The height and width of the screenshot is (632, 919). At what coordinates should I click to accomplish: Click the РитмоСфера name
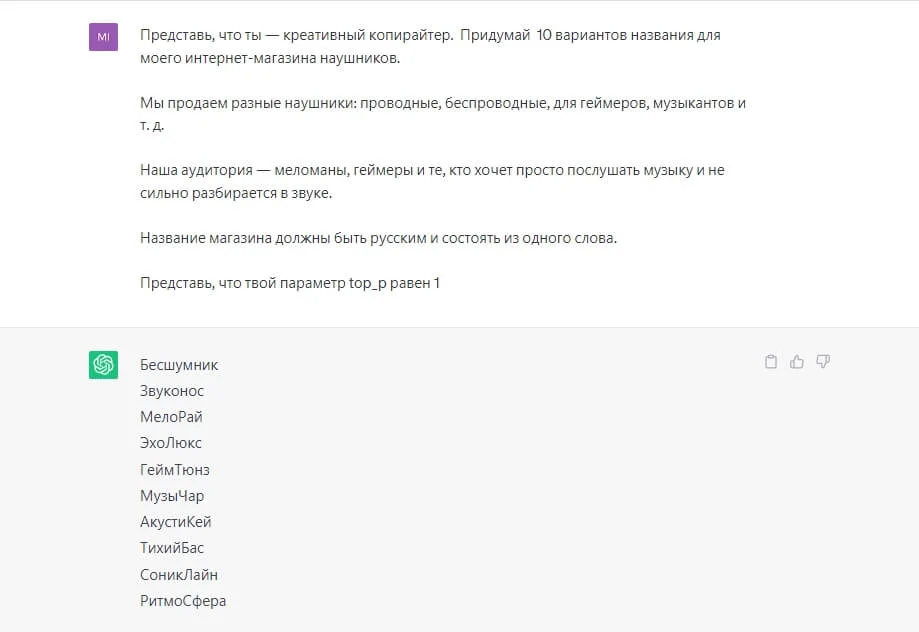coord(183,601)
